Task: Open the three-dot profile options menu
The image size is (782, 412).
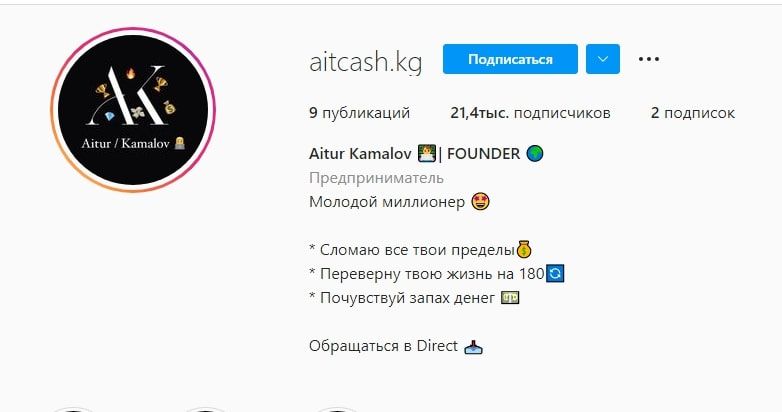Action: point(648,59)
